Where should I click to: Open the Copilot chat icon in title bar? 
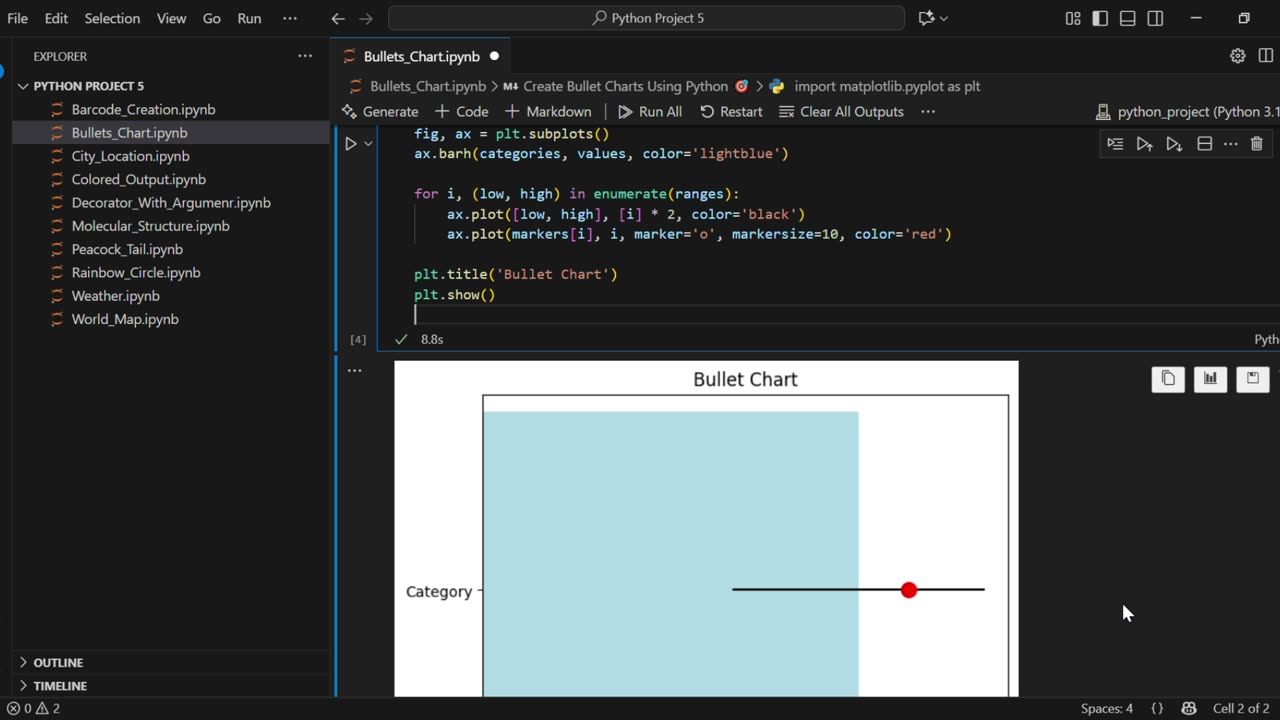926,18
